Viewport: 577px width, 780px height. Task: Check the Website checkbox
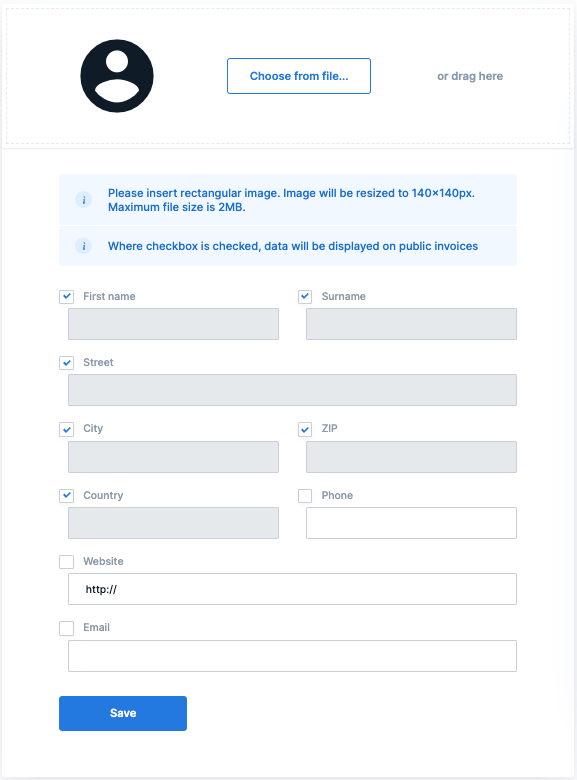point(67,562)
